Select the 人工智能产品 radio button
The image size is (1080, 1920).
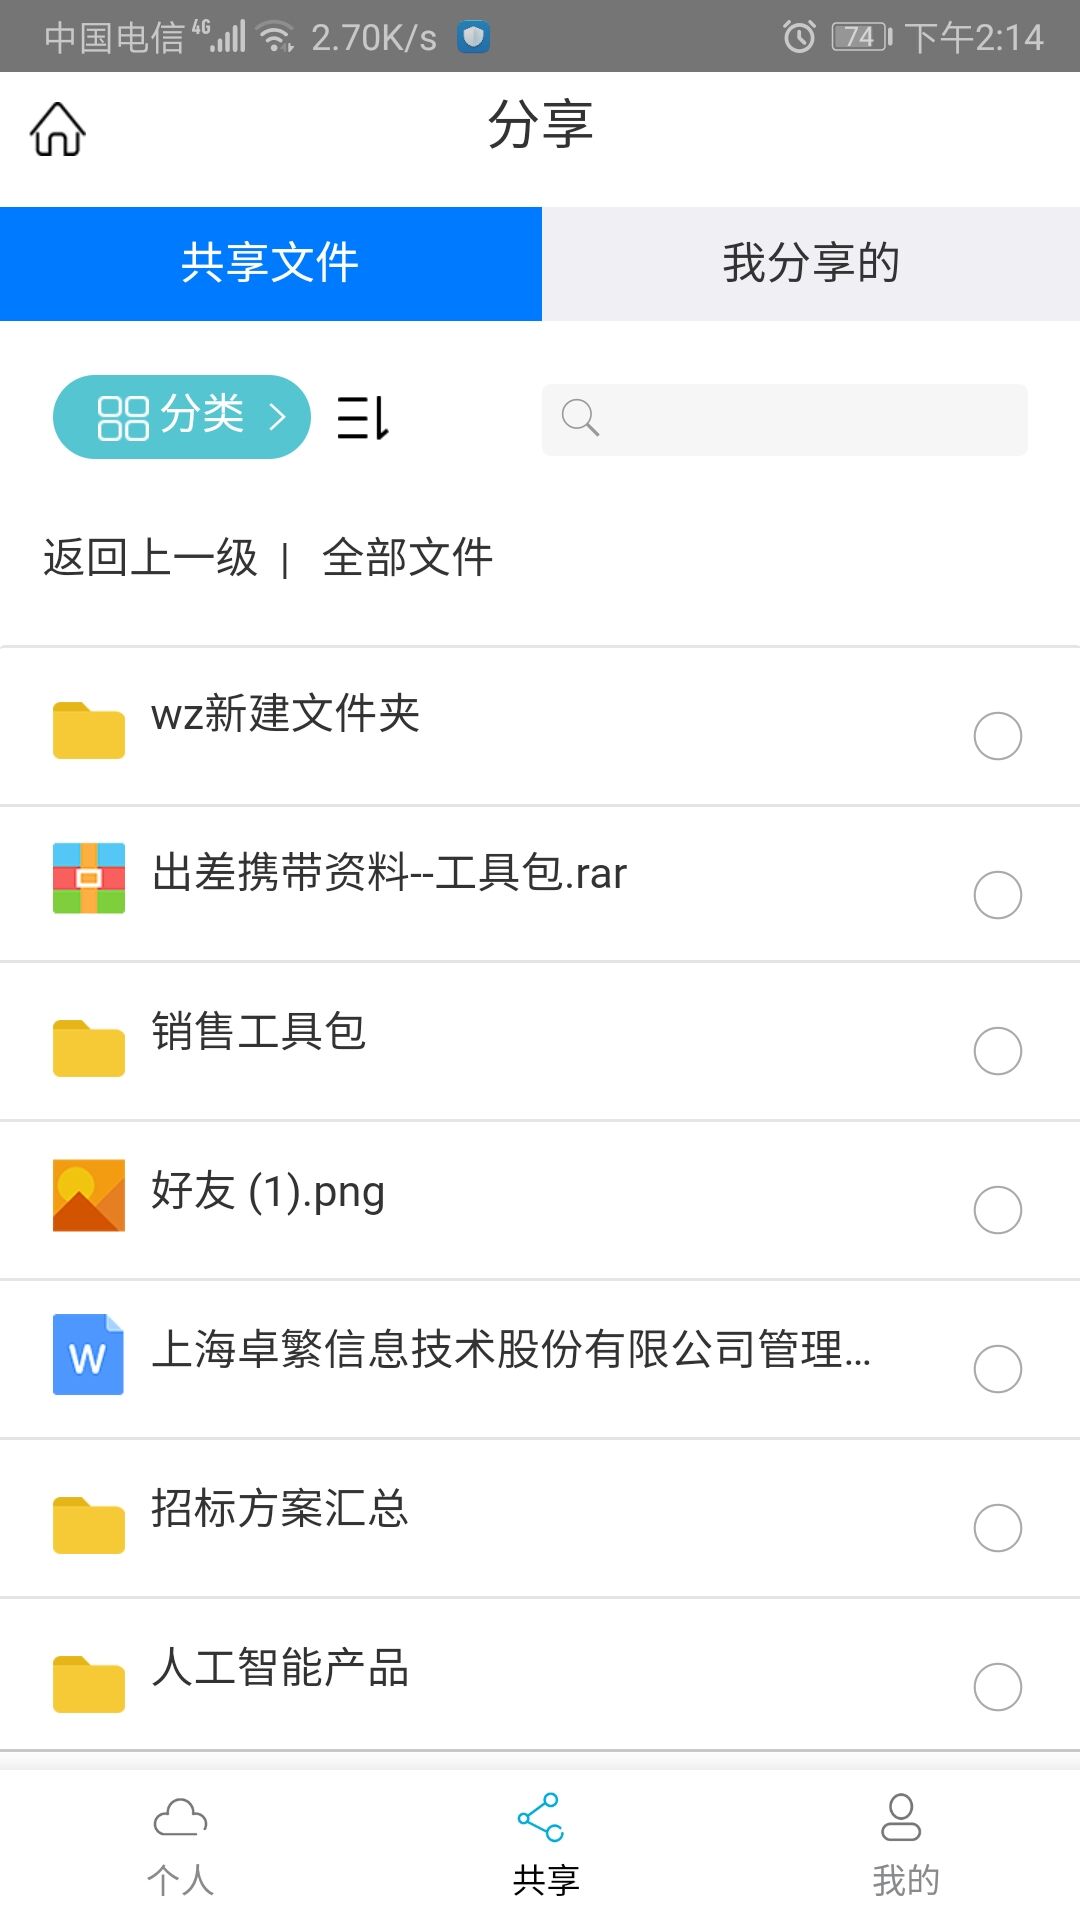pyautogui.click(x=997, y=1687)
